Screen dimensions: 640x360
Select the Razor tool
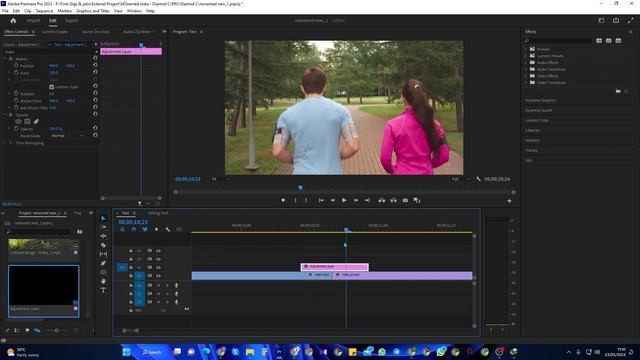pyautogui.click(x=103, y=245)
